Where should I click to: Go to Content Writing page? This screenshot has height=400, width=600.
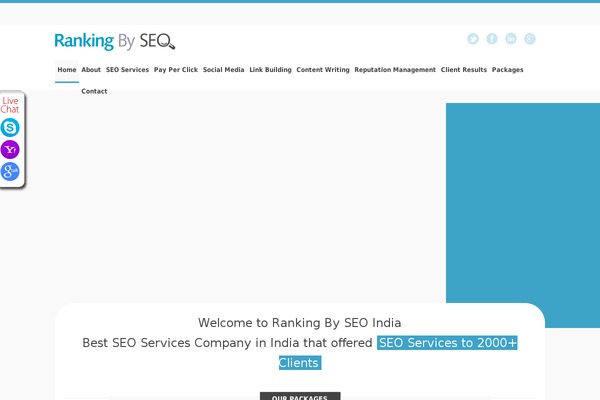pos(323,70)
